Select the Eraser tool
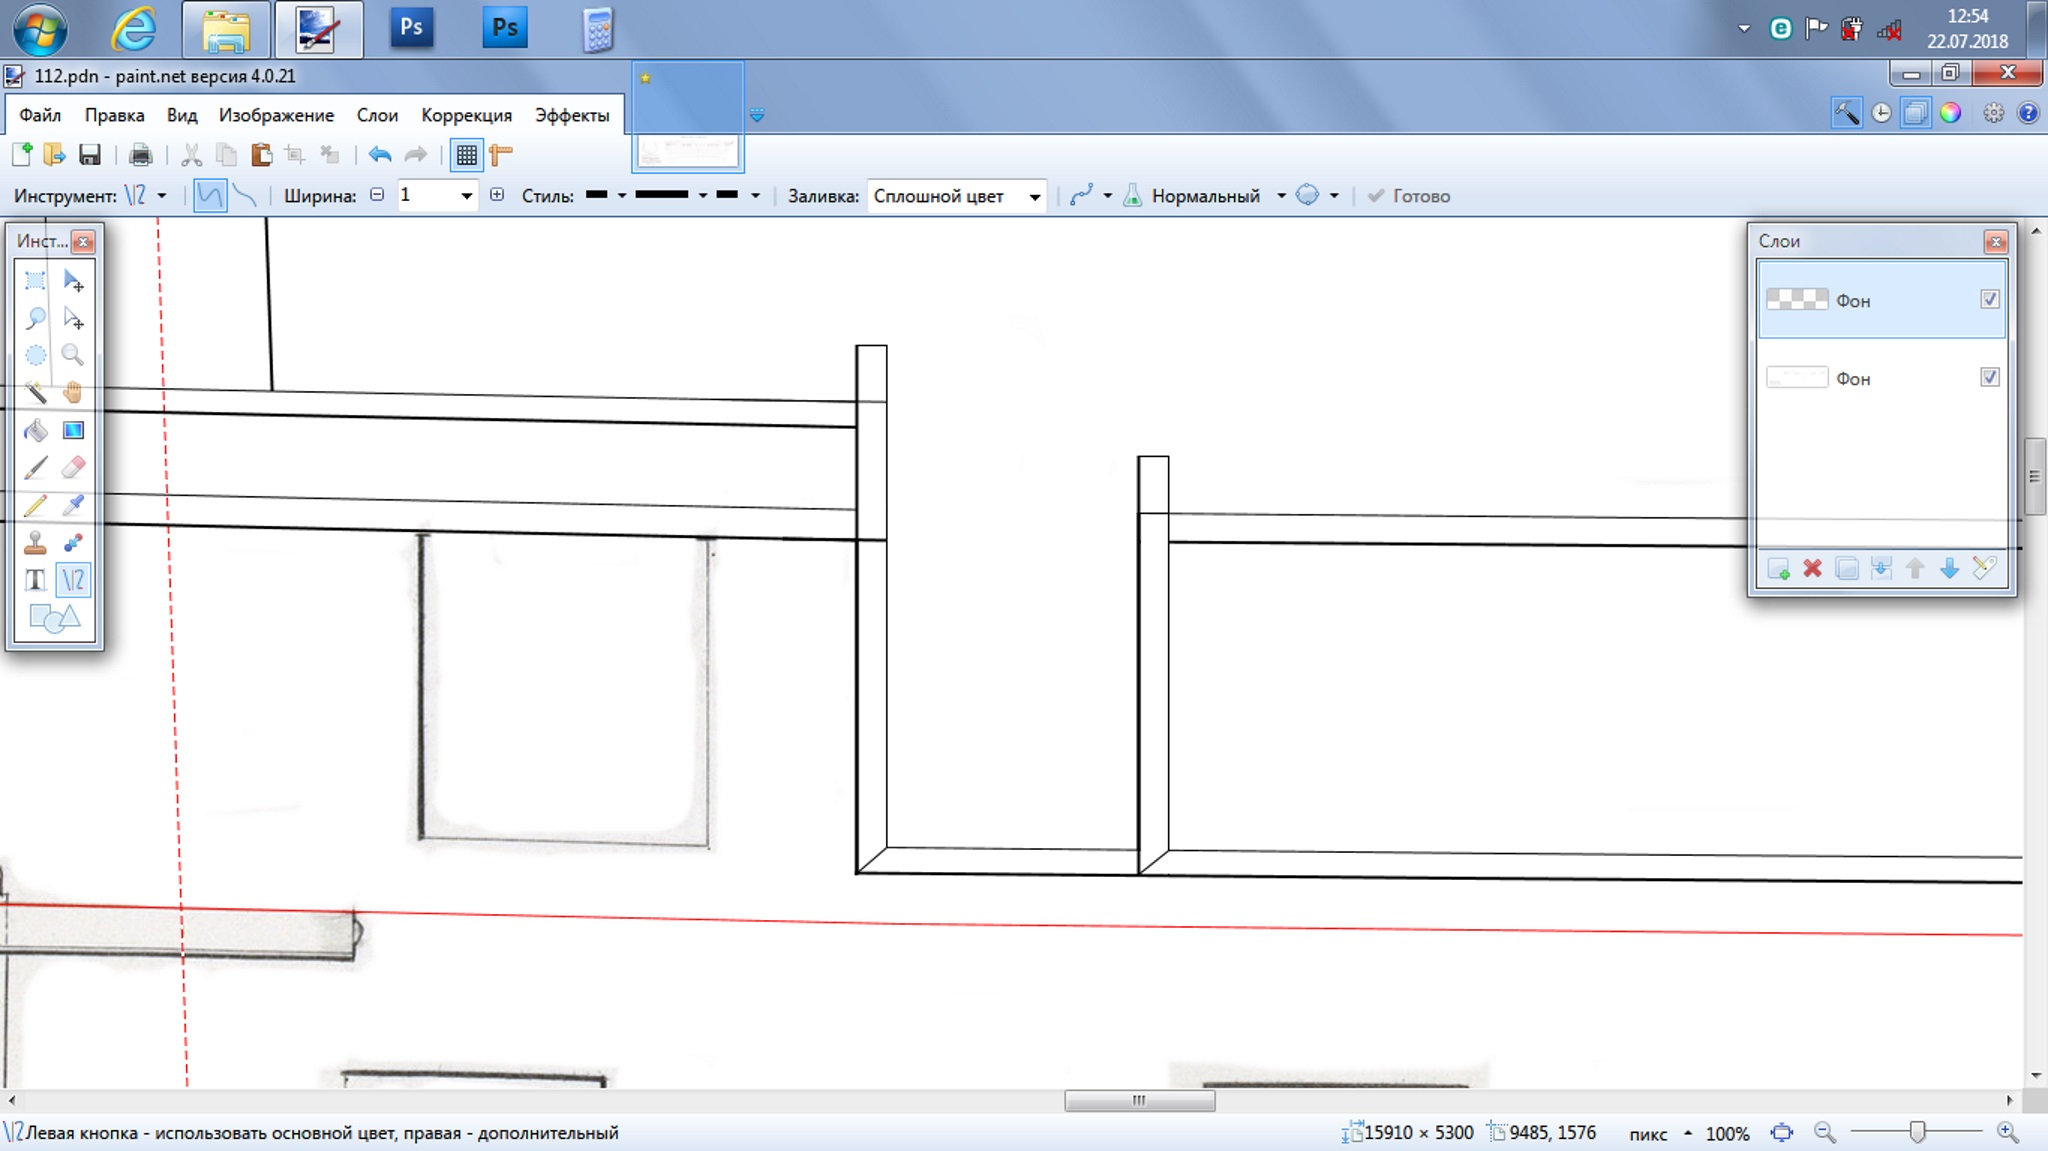Image resolution: width=2048 pixels, height=1151 pixels. pyautogui.click(x=73, y=467)
